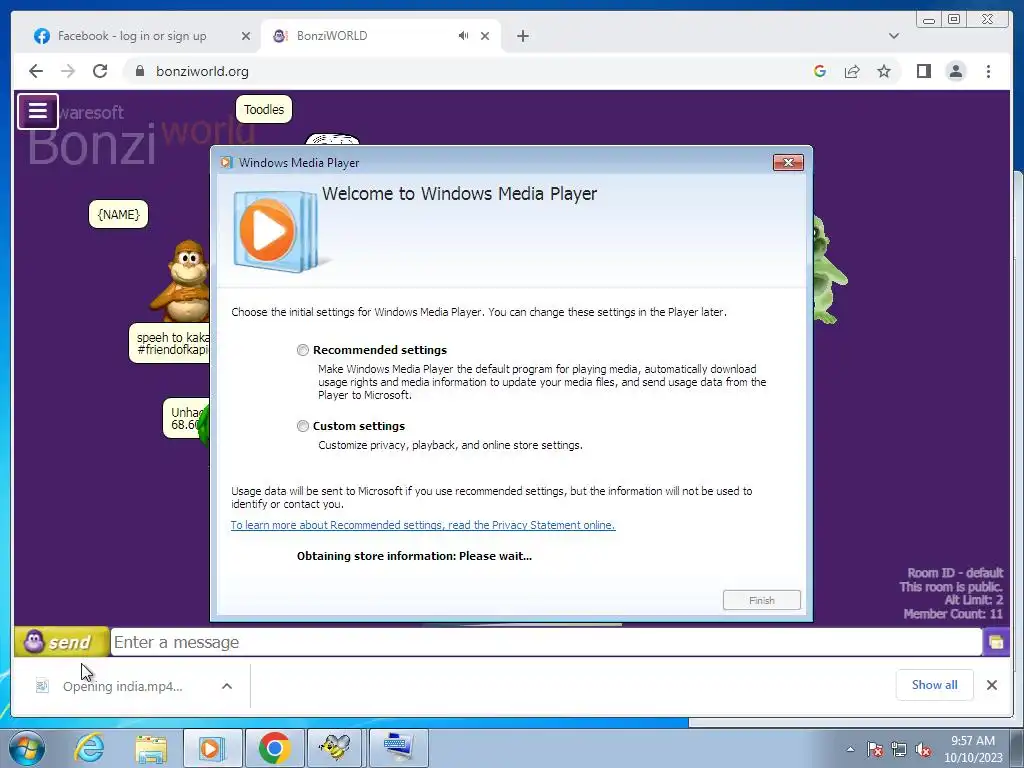Close the downloads bar
Screen dimensions: 1024x768
pos(991,685)
